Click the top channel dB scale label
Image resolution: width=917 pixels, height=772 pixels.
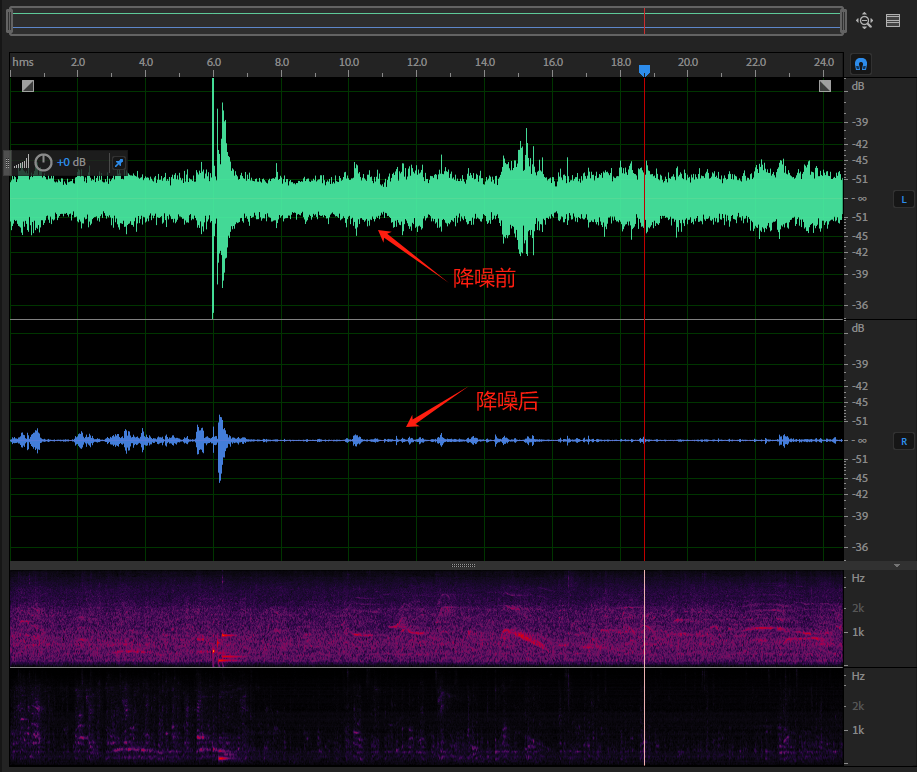[x=858, y=87]
